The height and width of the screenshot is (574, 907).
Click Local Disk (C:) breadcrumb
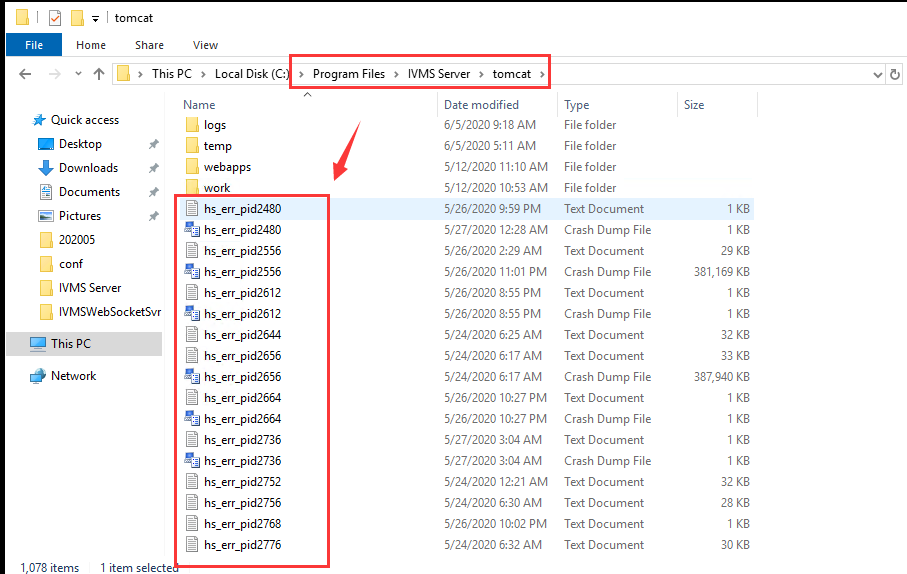point(252,74)
